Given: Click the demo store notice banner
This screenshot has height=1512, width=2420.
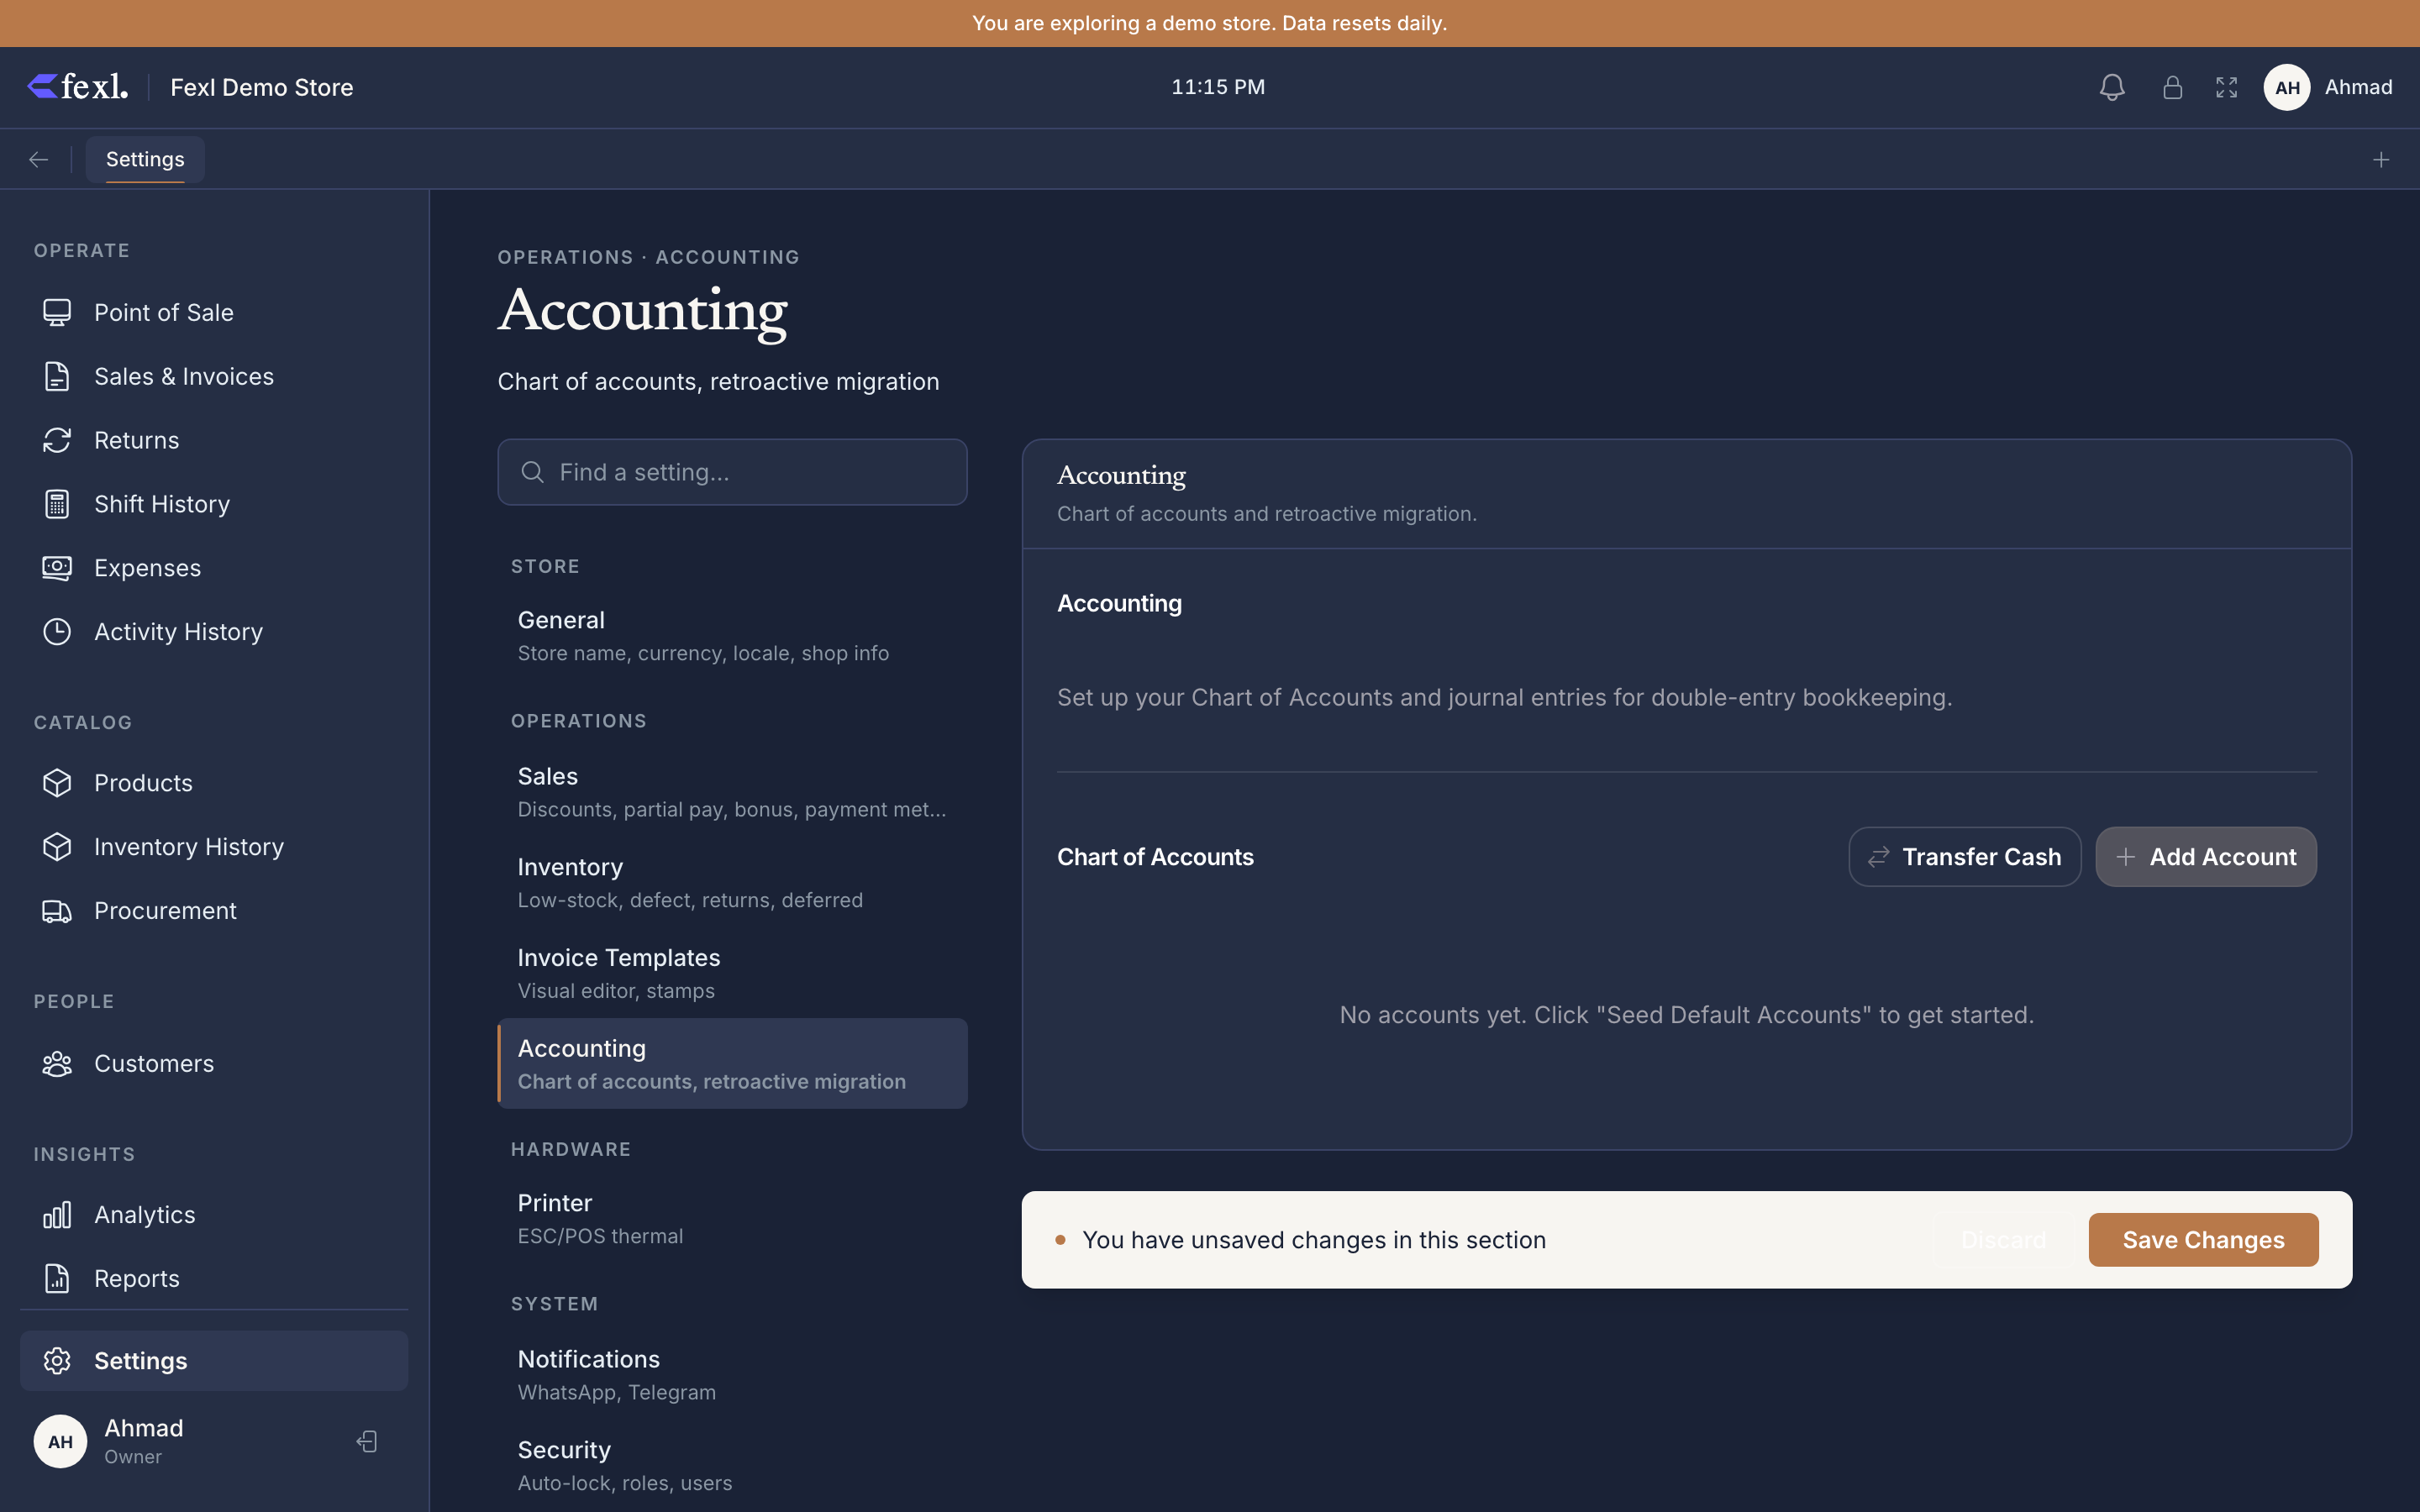Looking at the screenshot, I should tap(1210, 23).
